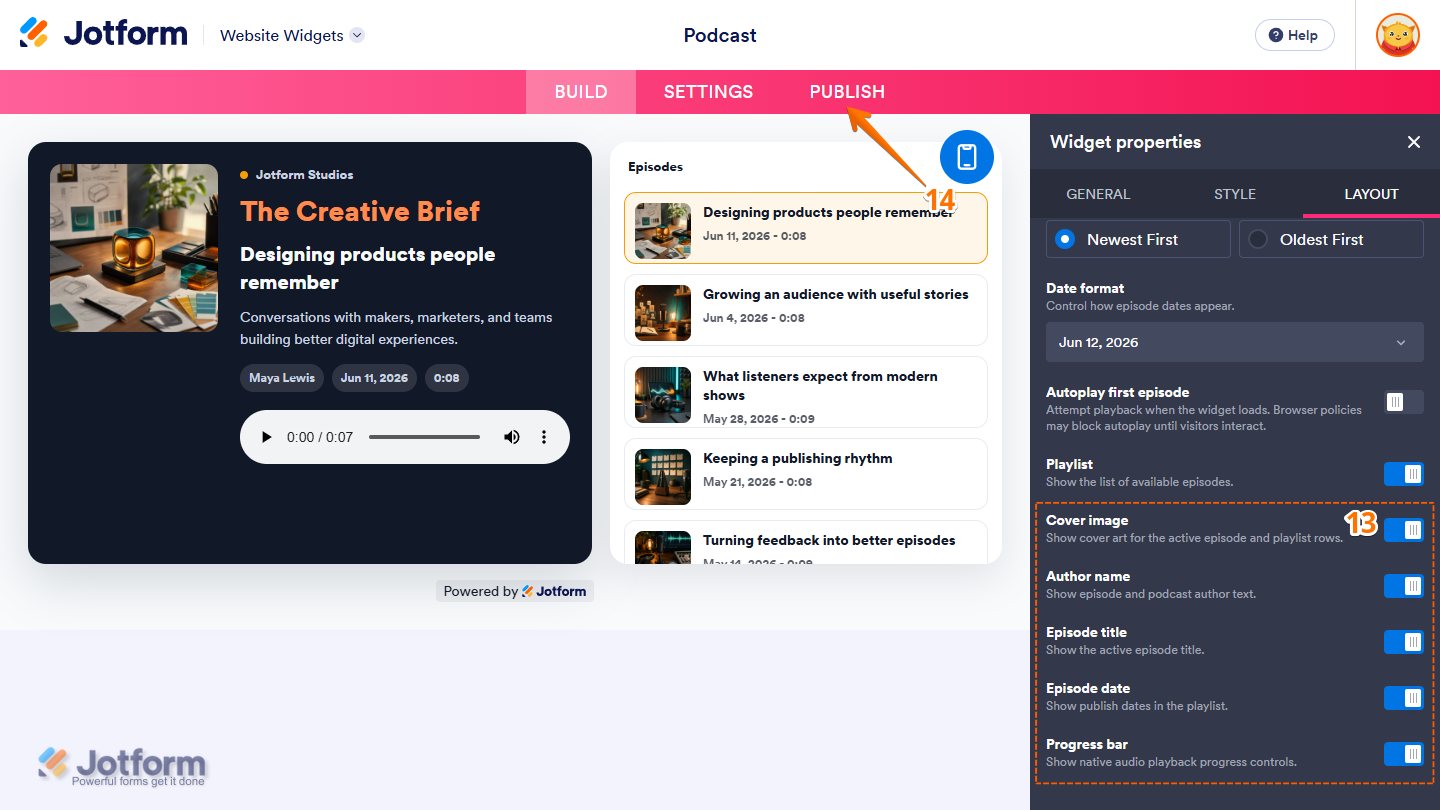Choose Turning feedback into better episodes

[806, 542]
